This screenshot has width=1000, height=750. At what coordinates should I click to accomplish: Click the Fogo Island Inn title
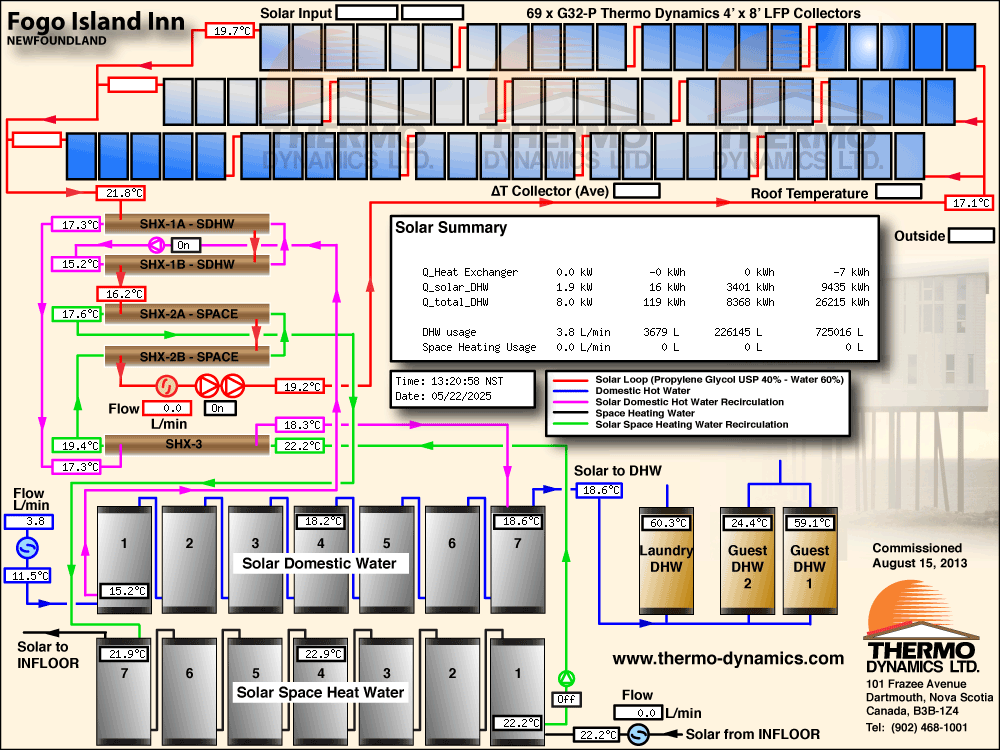coord(96,21)
